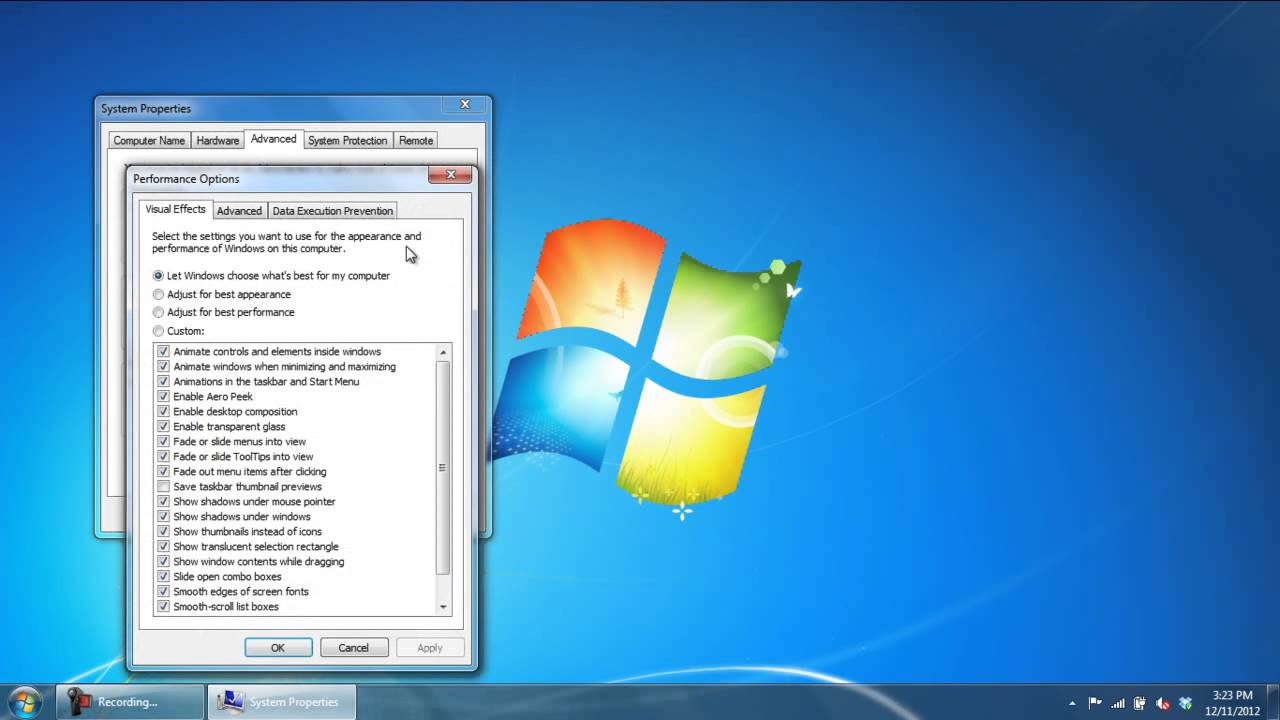Click the clock showing 3:23 PM

(x=1232, y=702)
